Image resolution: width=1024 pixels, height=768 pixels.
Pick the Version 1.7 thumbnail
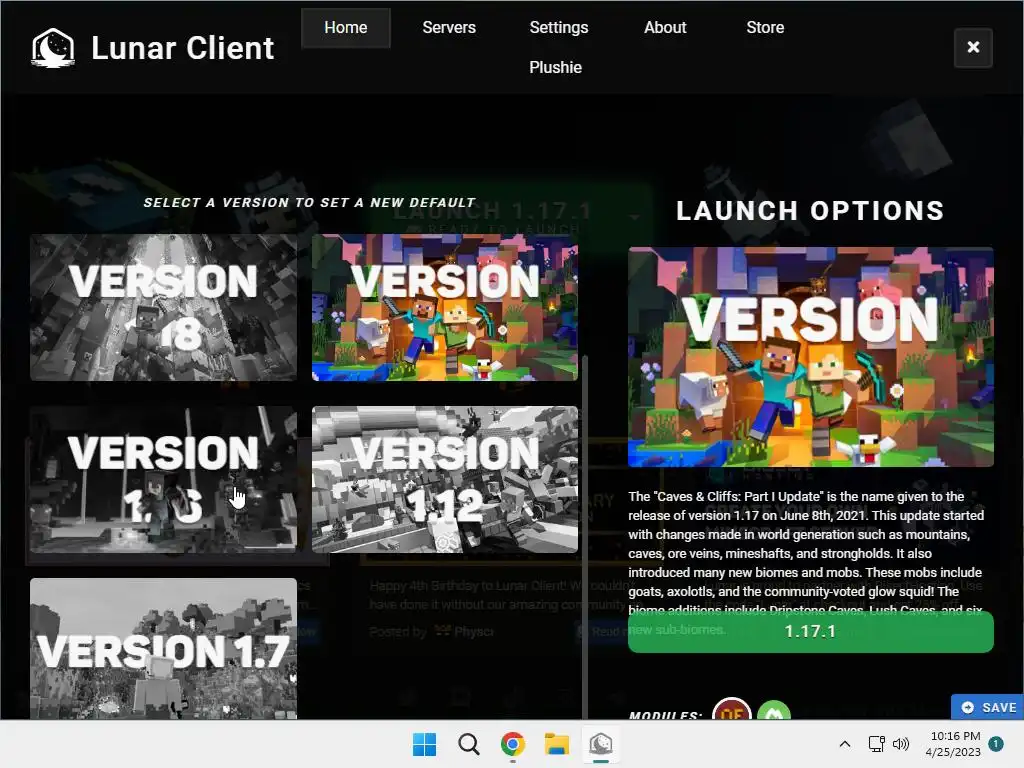coord(163,648)
